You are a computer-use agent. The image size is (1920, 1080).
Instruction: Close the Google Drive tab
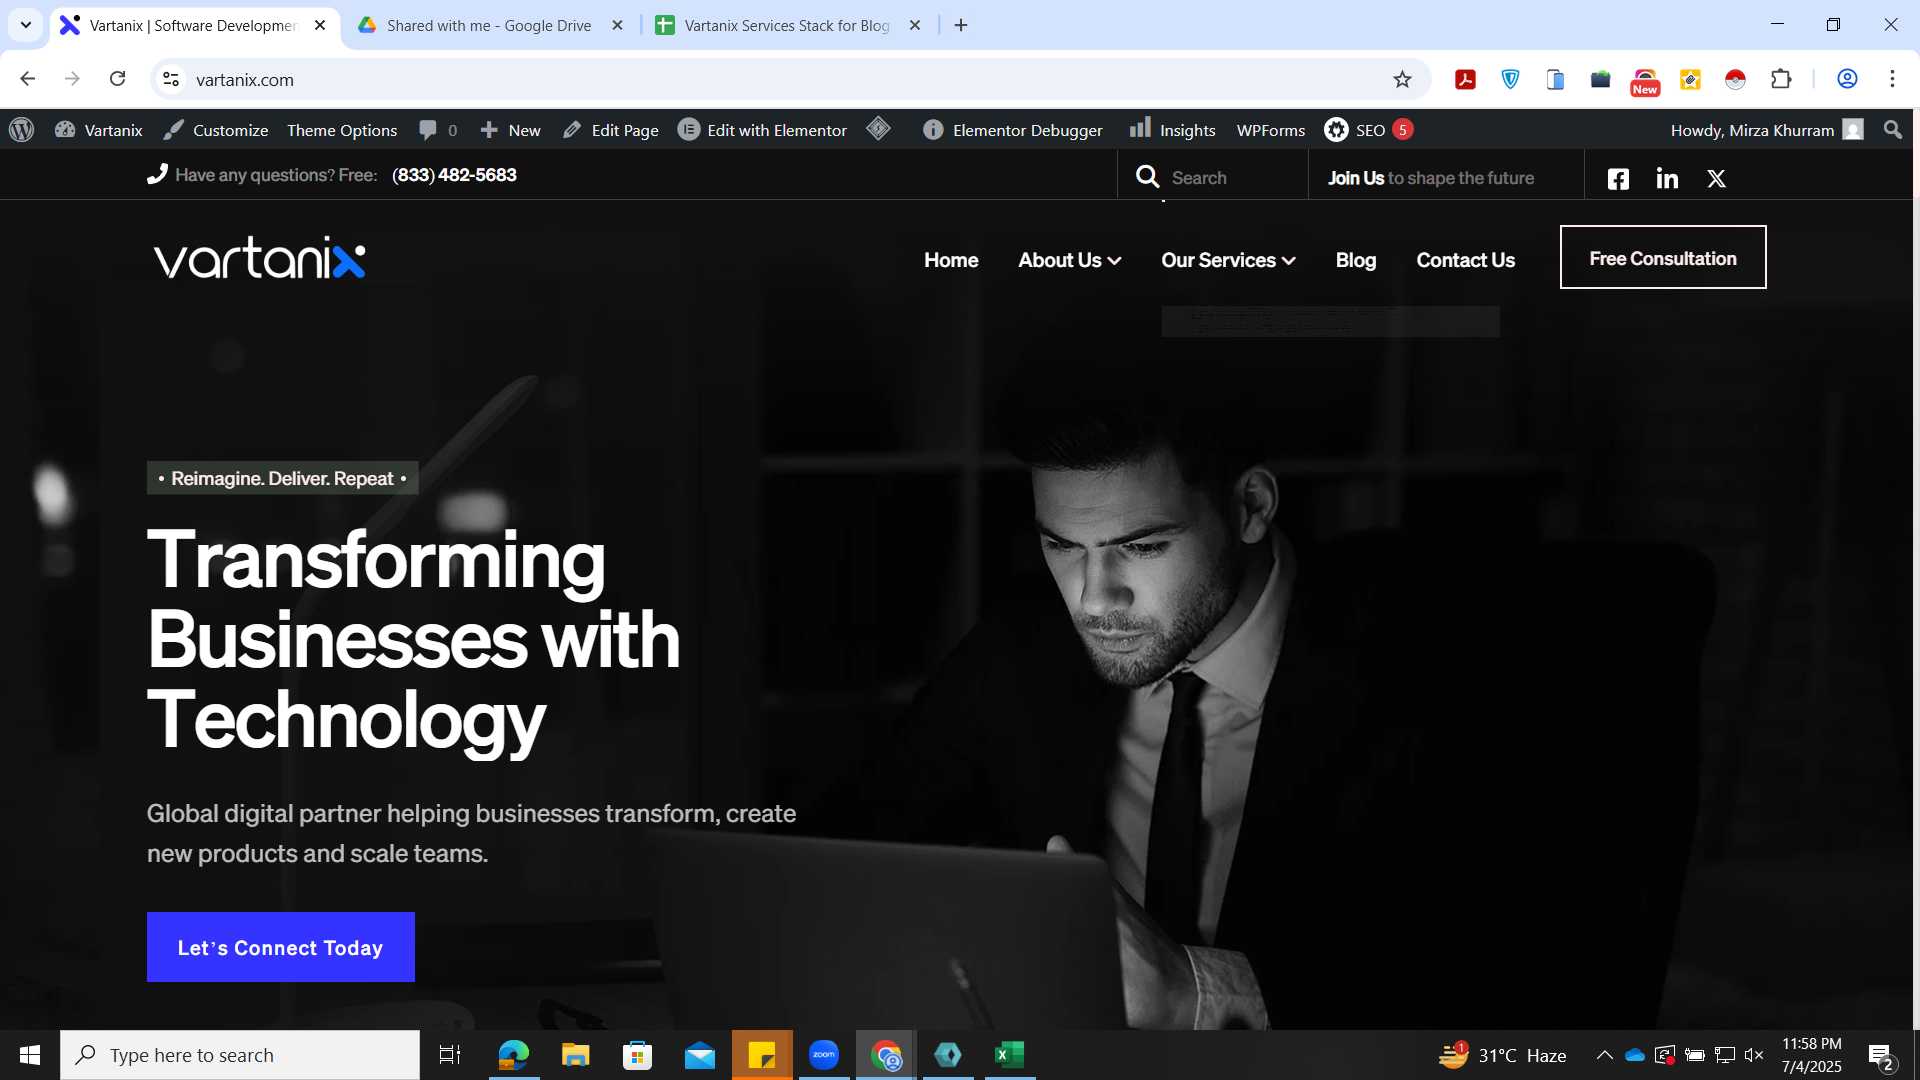617,25
